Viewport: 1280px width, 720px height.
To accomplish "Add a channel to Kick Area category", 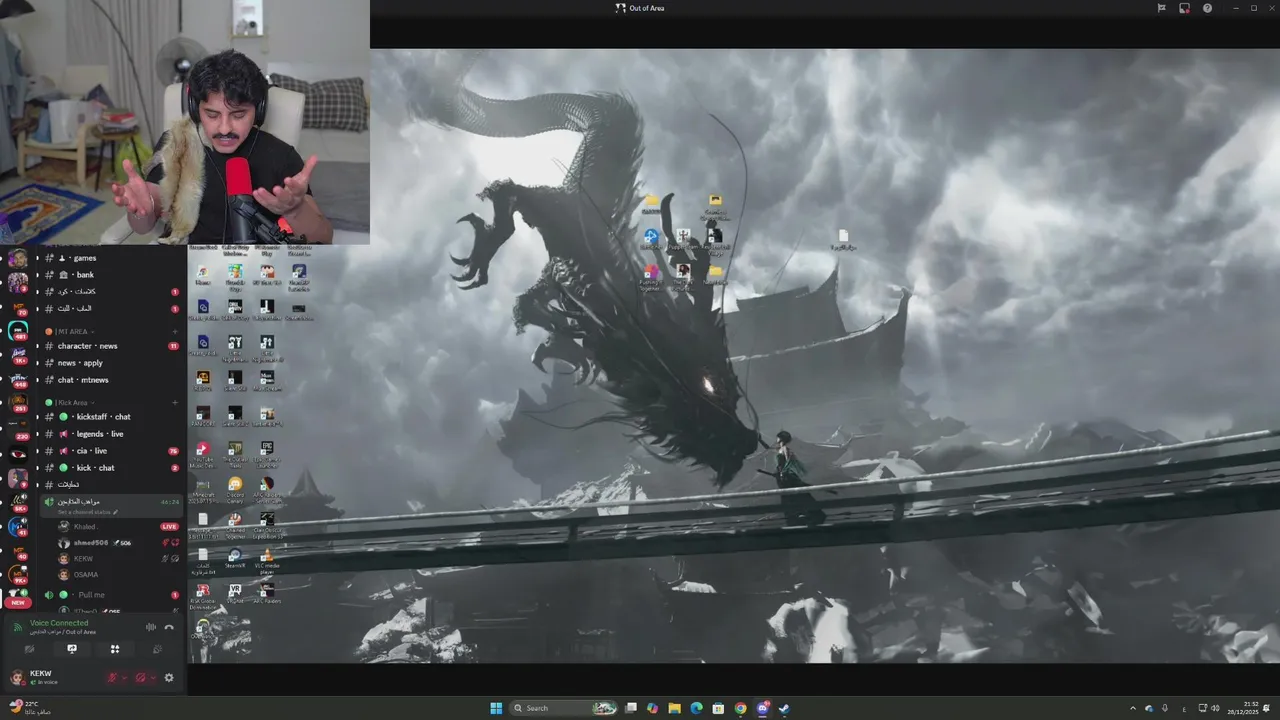I will point(175,402).
